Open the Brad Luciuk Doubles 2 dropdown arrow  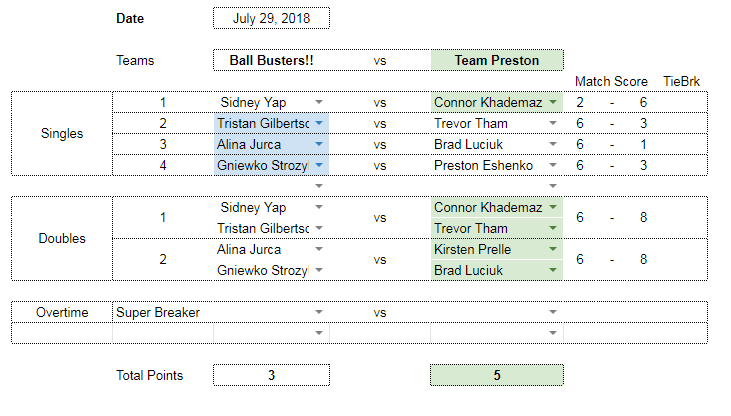[553, 270]
